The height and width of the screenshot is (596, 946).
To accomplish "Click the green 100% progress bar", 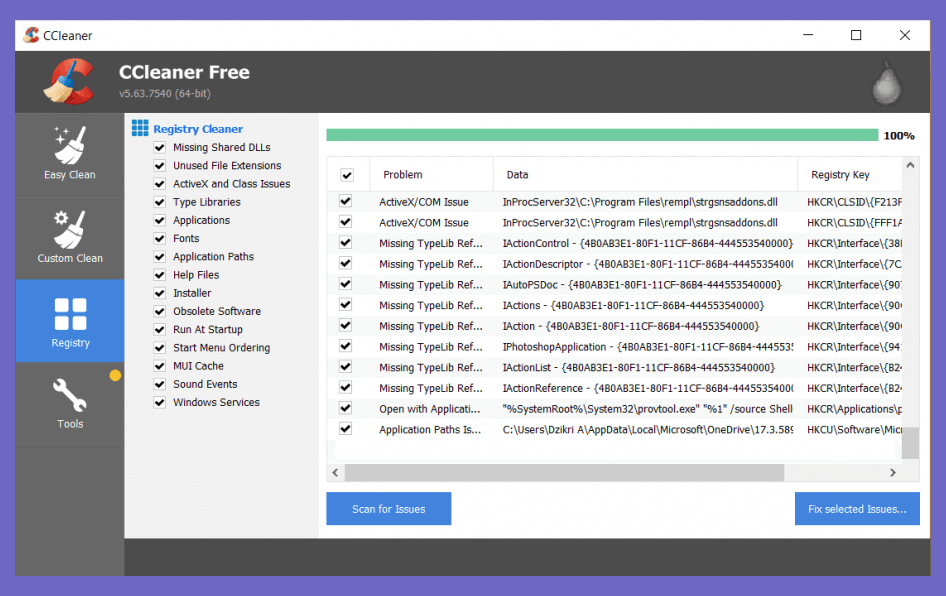I will tap(602, 135).
